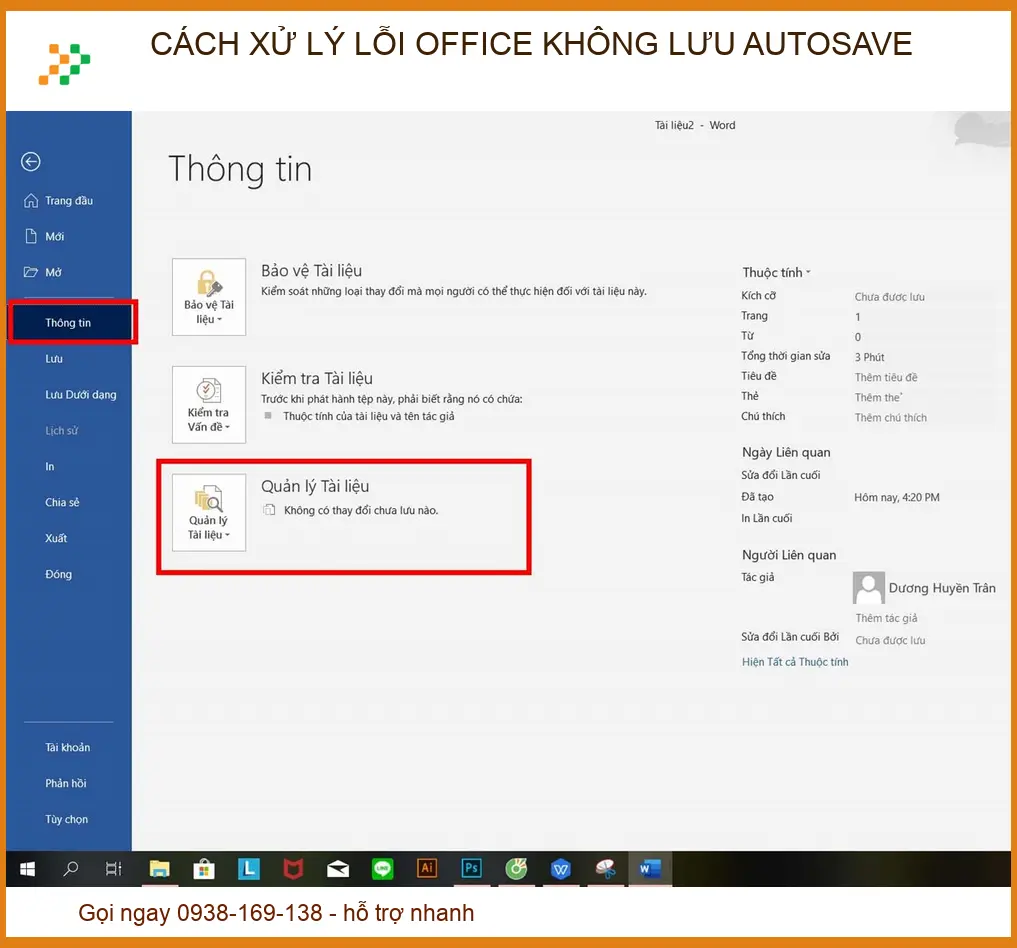
Task: Expand Bảo vệ Tài liệu dropdown button
Action: 209,297
